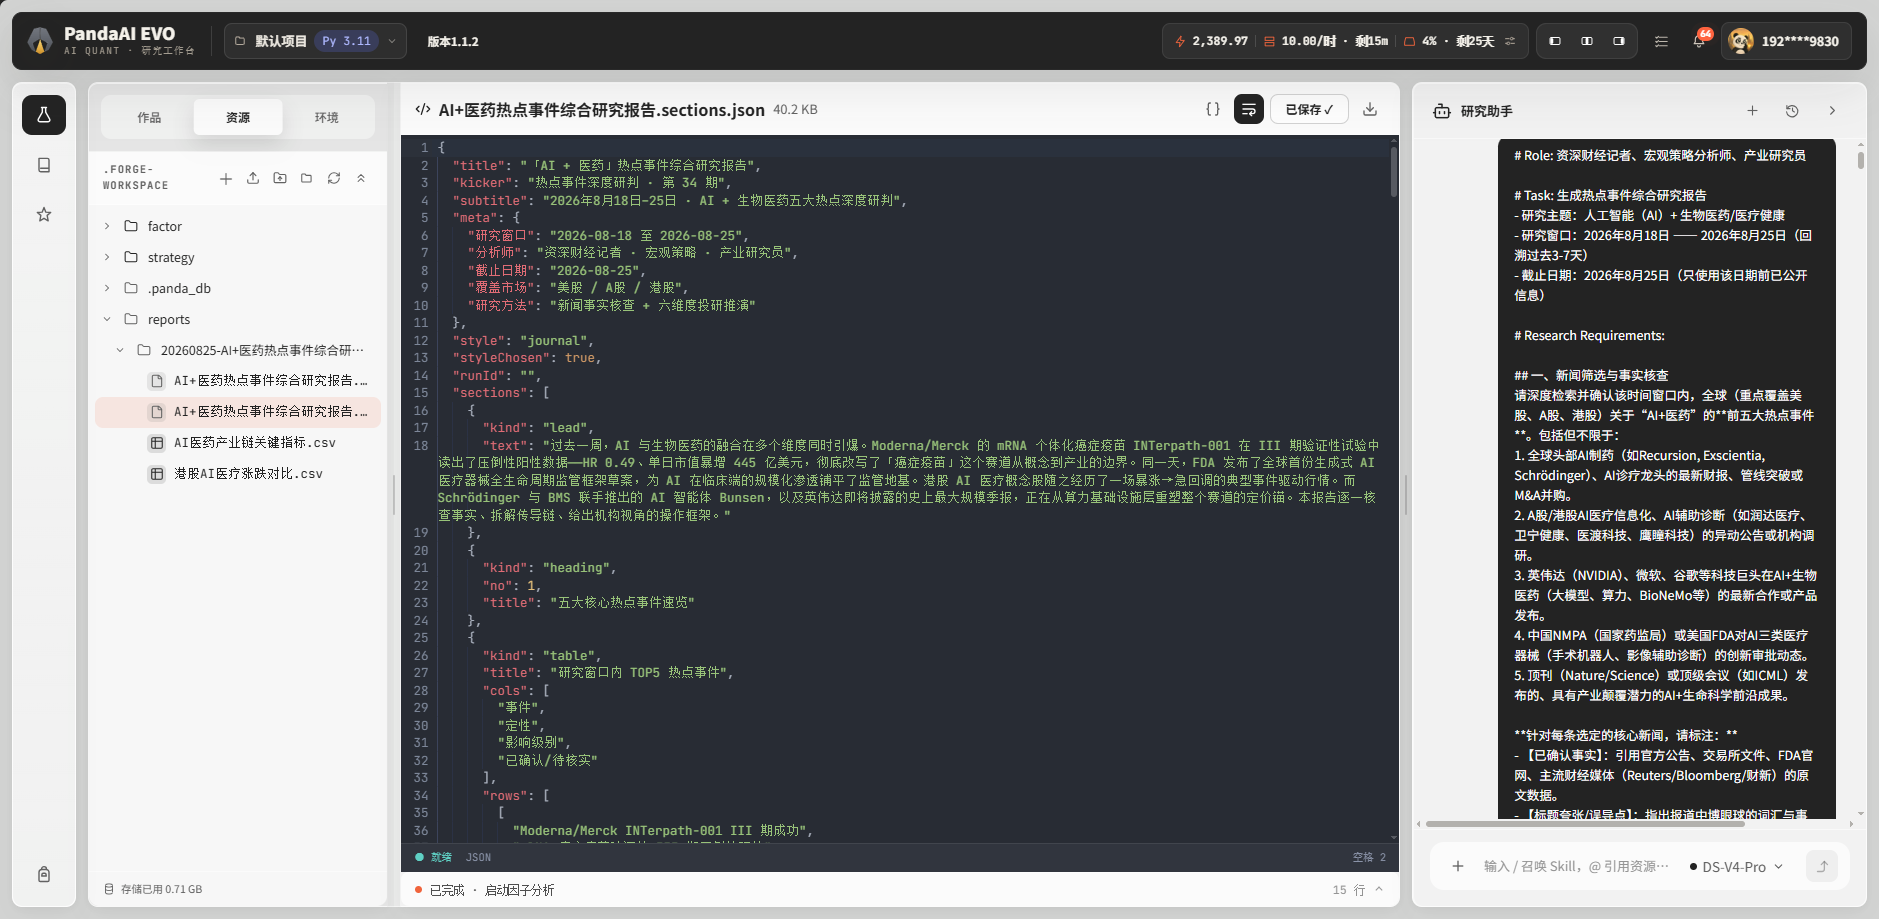Open the 默认项目 project dropdown
1879x919 pixels.
[315, 41]
